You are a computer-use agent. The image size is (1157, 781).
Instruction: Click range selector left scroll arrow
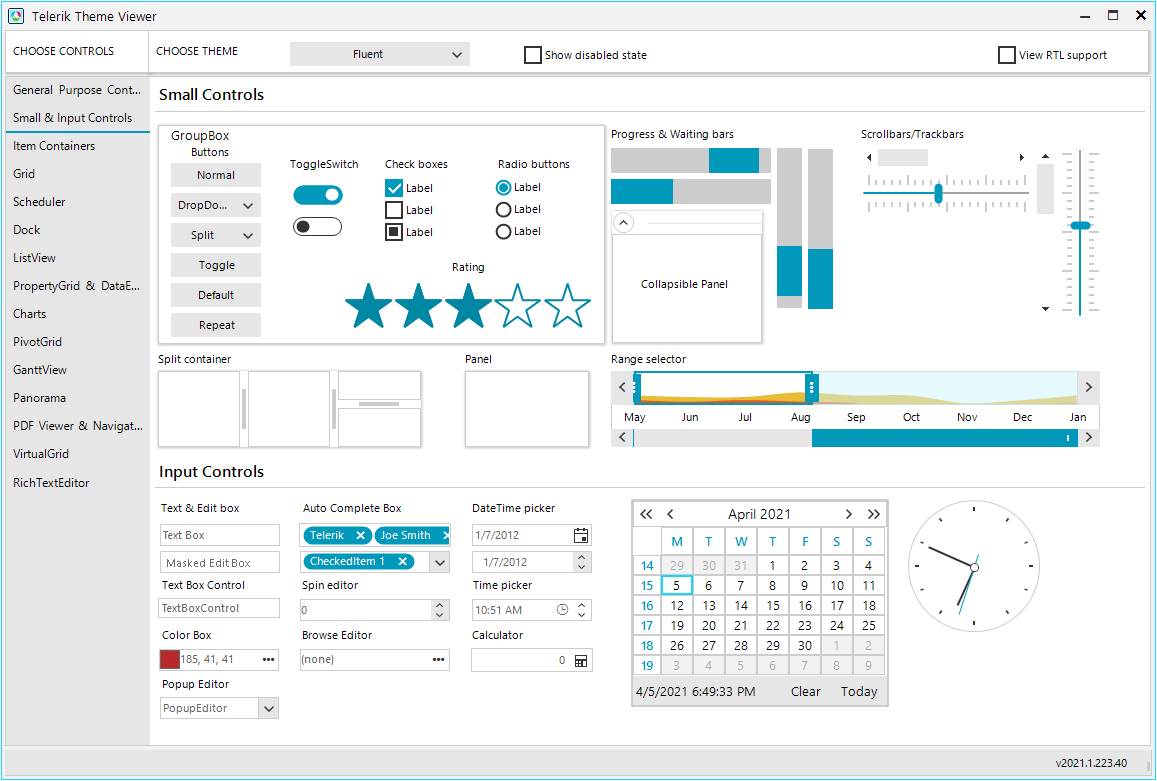(x=622, y=387)
